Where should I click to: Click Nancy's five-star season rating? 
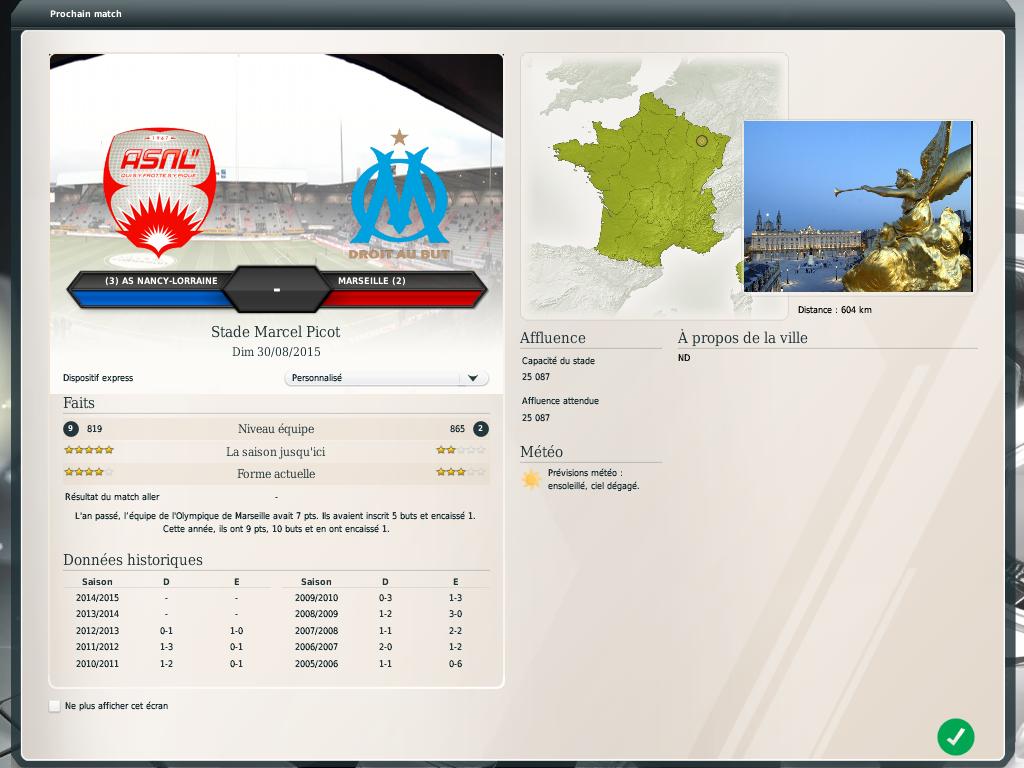coord(89,450)
